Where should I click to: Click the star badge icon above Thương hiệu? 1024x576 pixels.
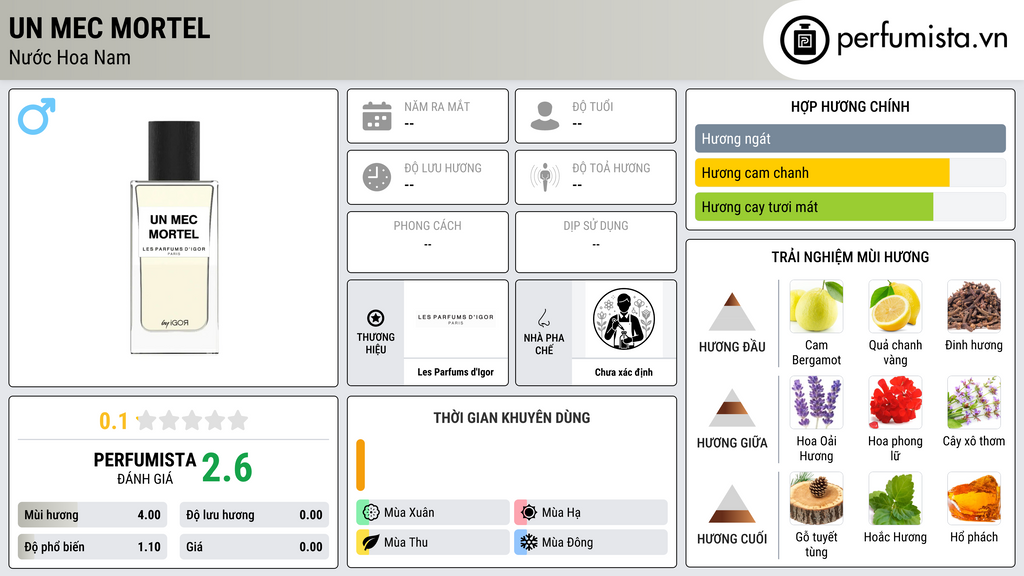(376, 318)
